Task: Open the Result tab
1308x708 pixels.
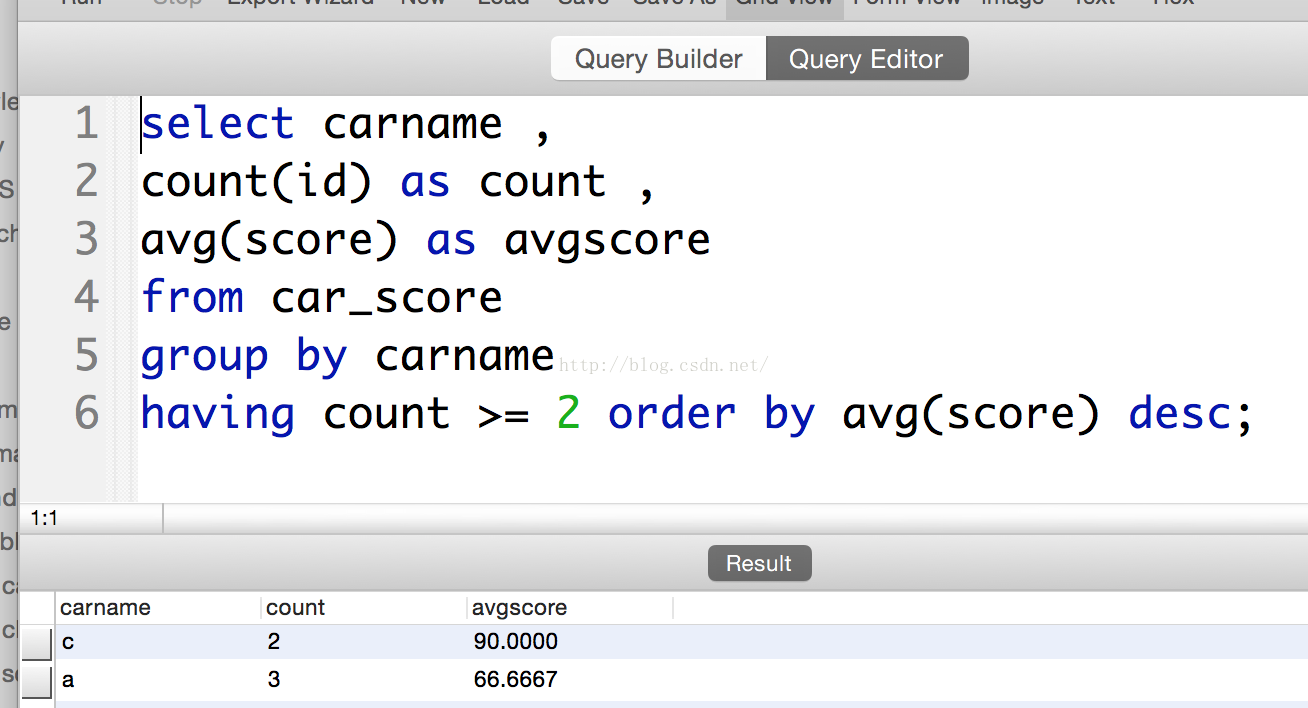Action: pyautogui.click(x=759, y=563)
